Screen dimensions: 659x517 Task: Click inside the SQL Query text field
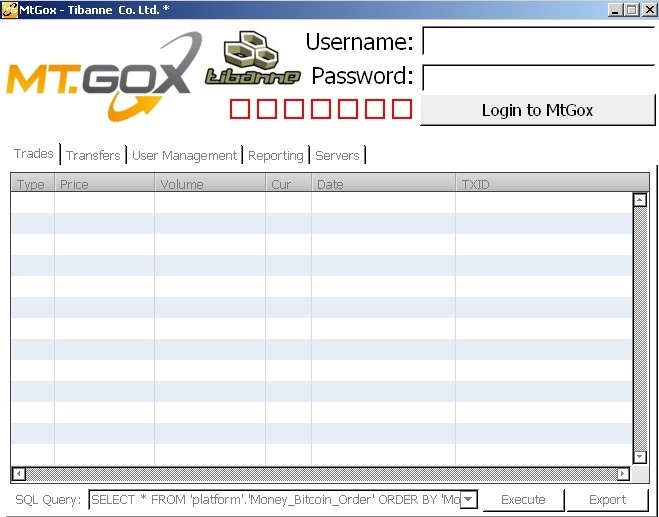[x=275, y=499]
